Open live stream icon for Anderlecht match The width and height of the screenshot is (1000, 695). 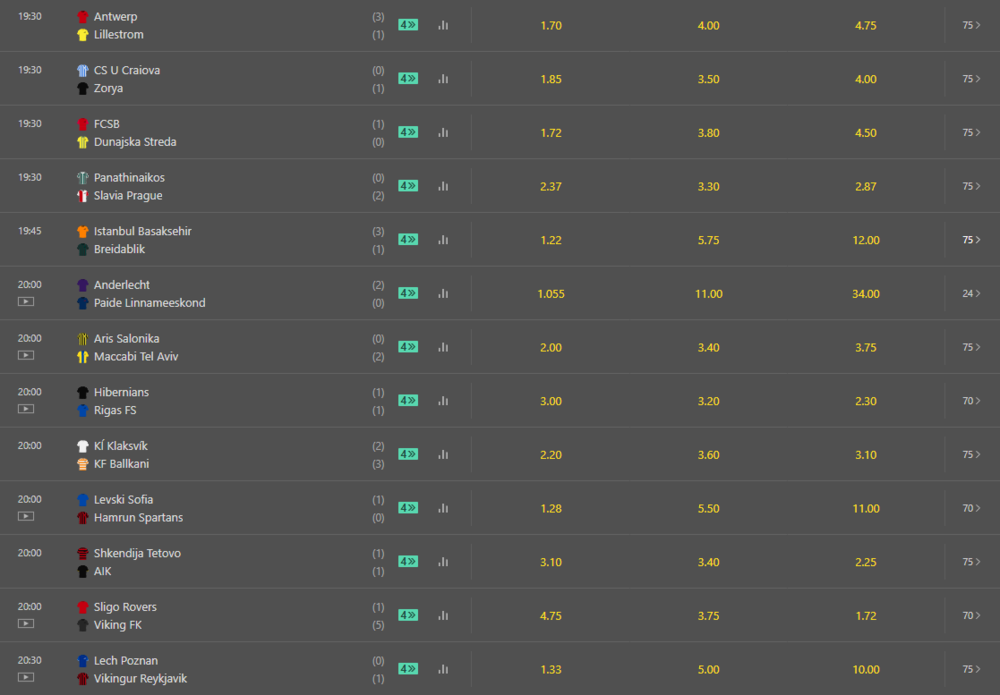[26, 301]
